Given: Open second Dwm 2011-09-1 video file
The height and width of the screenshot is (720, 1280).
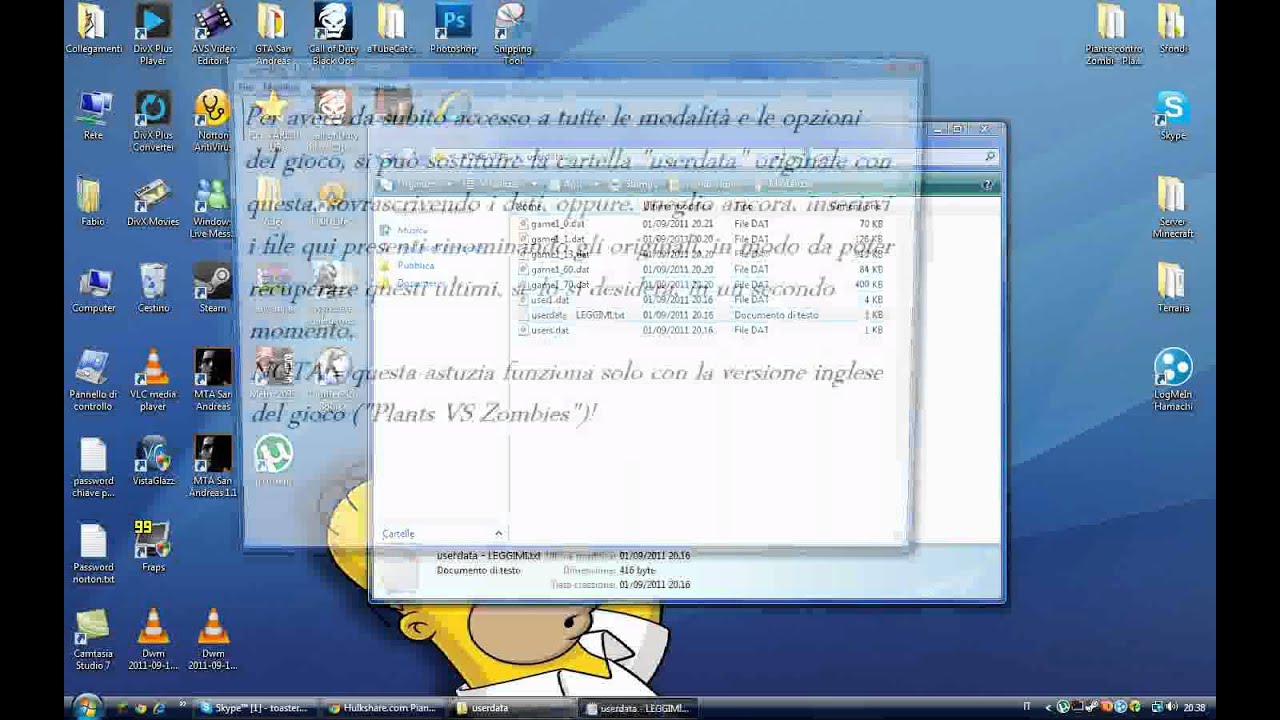Looking at the screenshot, I should tap(213, 640).
